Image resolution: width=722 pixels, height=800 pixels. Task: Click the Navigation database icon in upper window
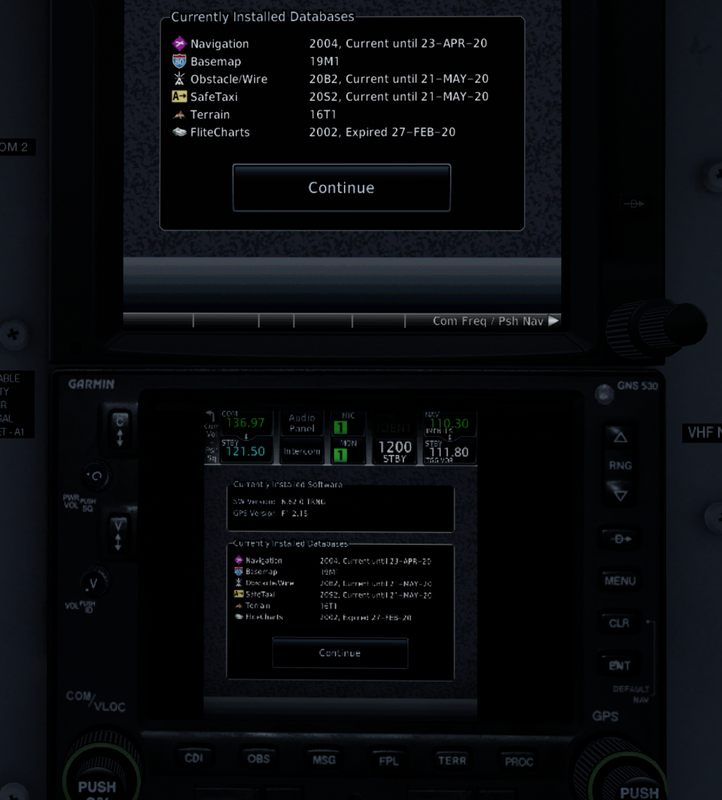179,43
